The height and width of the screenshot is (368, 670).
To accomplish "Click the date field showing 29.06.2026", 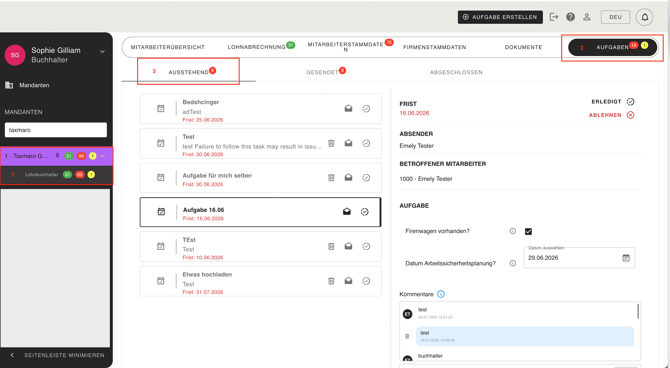I will coord(579,258).
